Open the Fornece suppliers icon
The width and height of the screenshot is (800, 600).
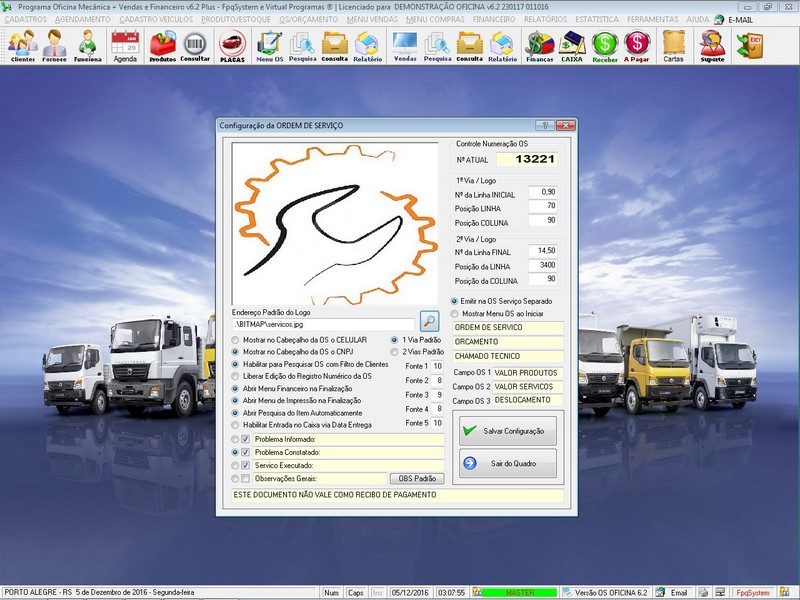coord(55,46)
